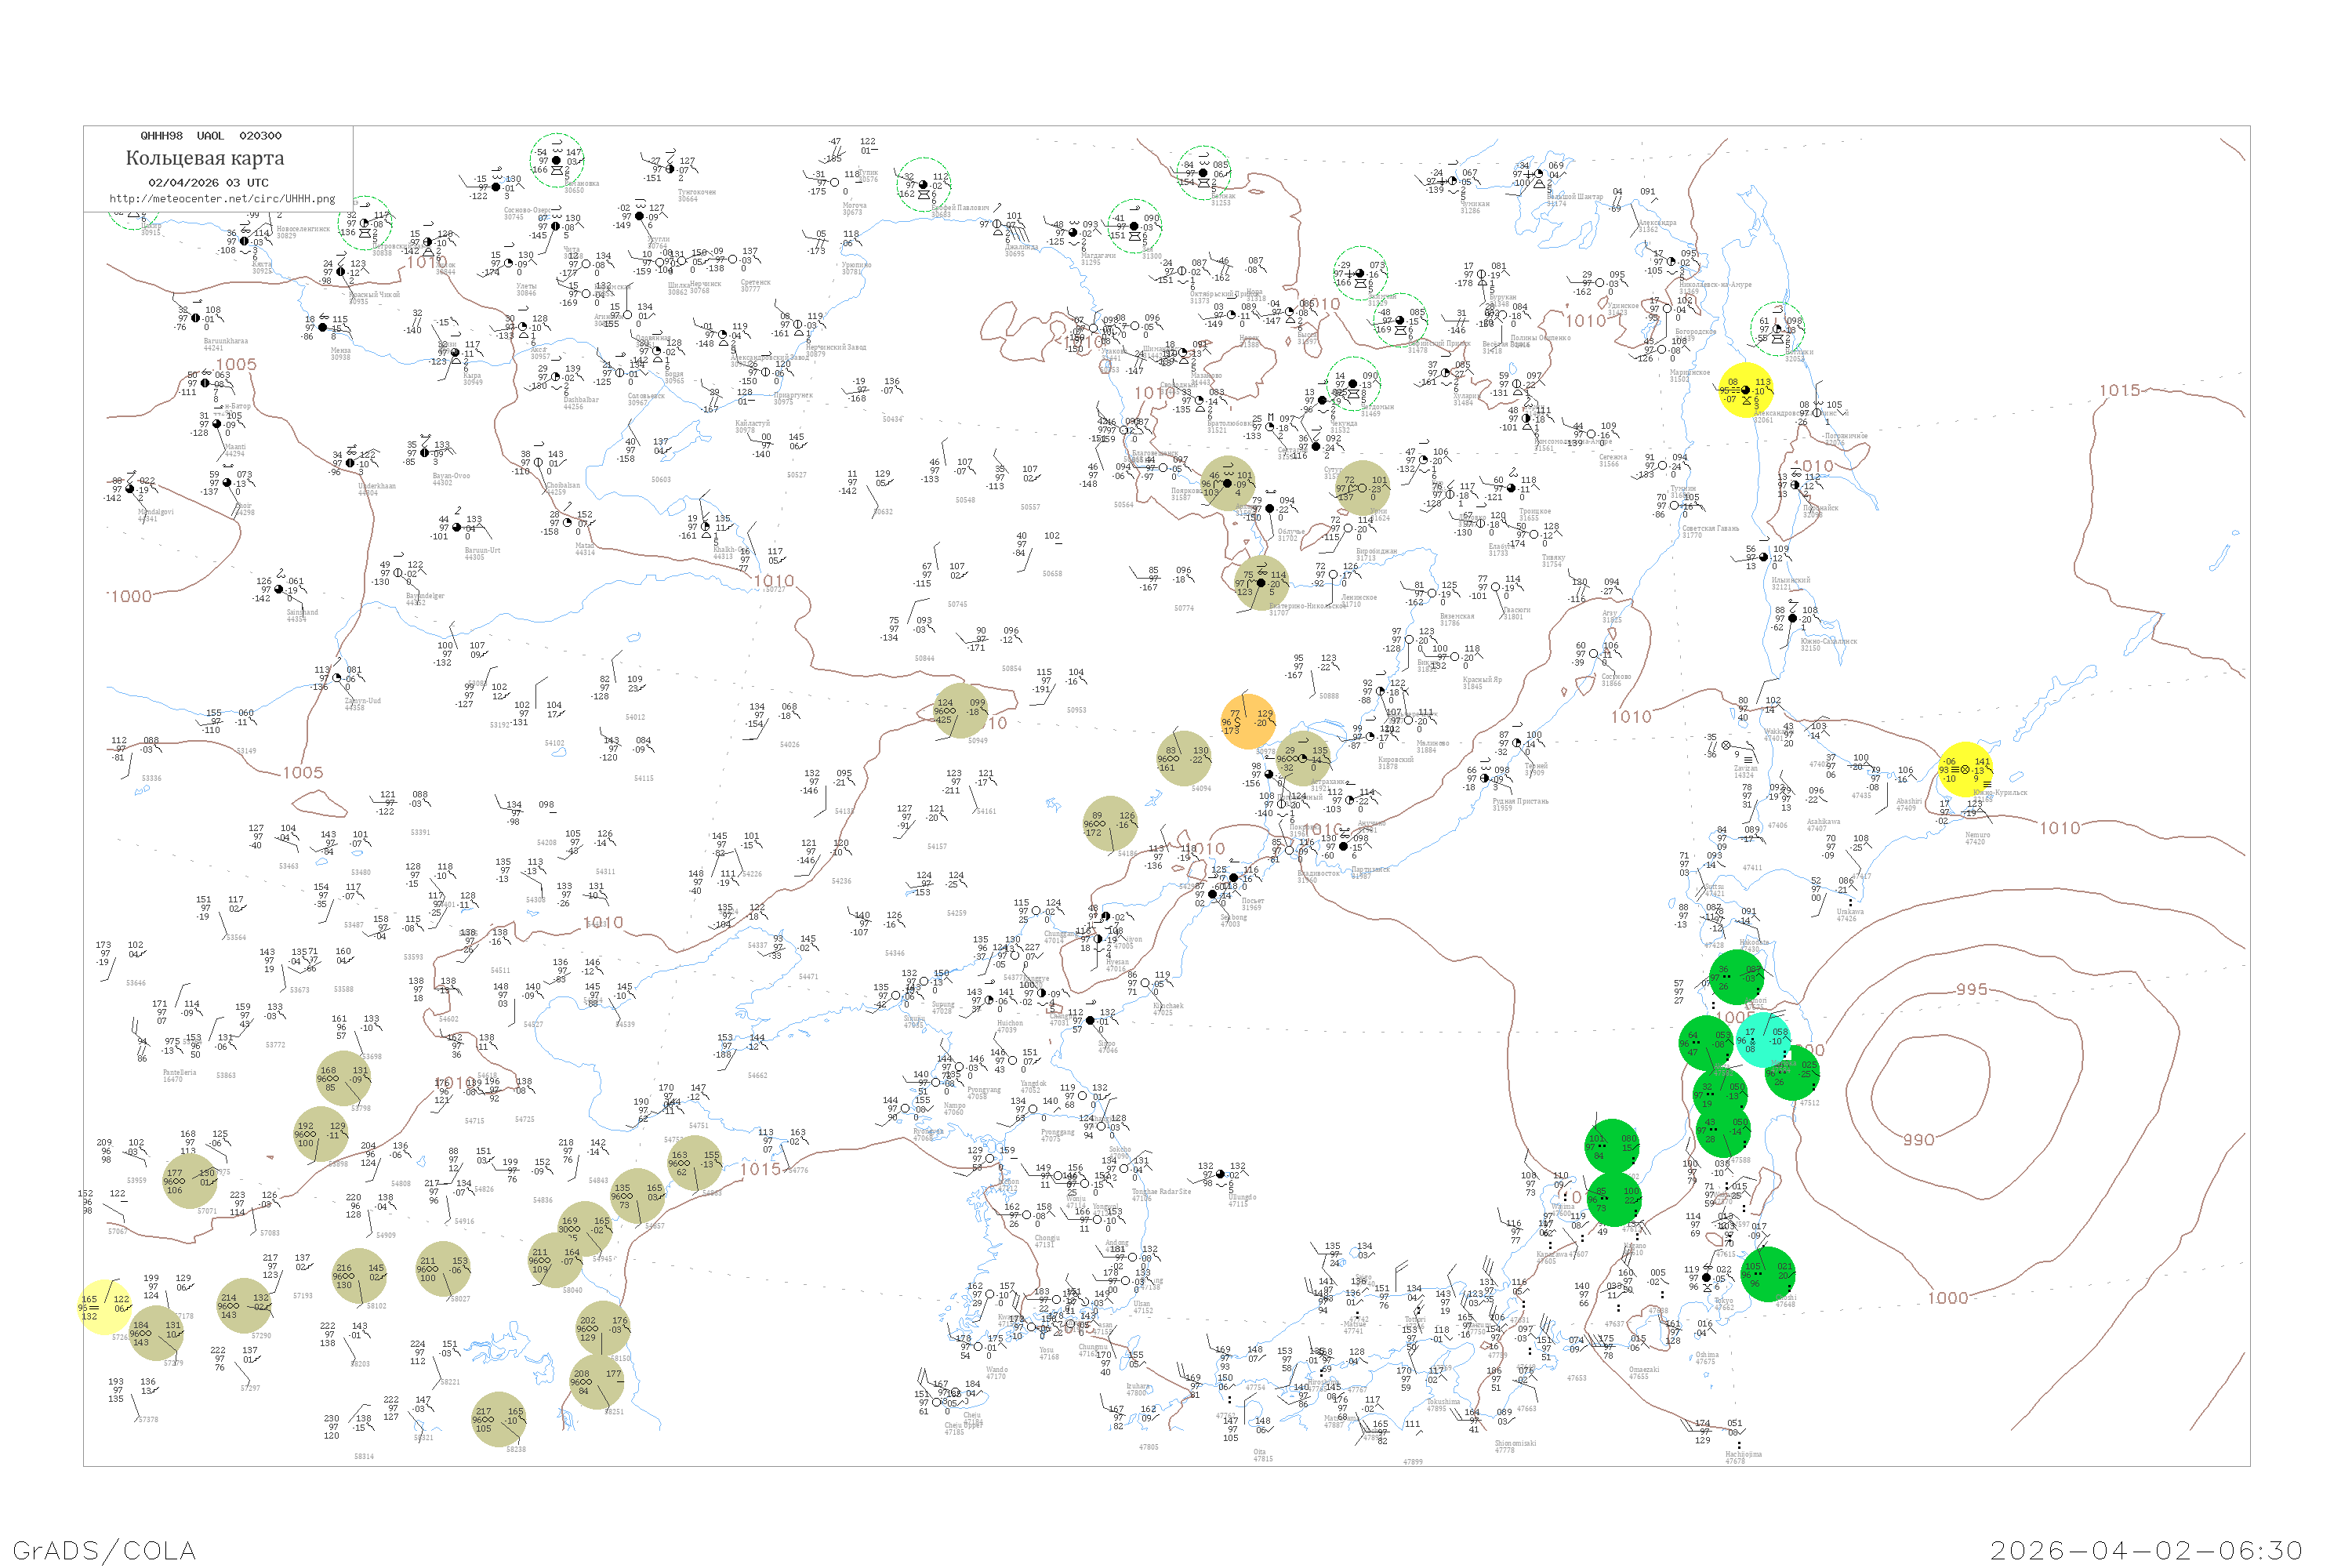Click the 2026-04-02-06:30 timestamp
Image resolution: width=2352 pixels, height=1568 pixels.
2147,1550
